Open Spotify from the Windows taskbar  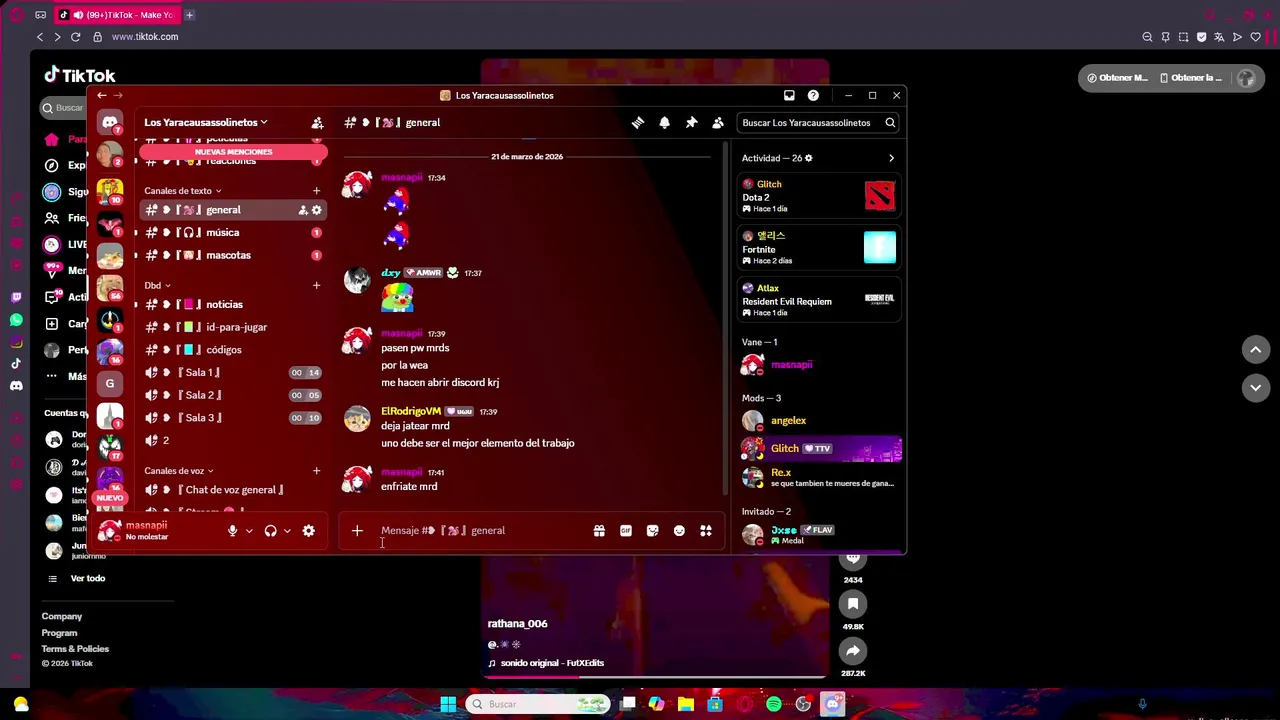(774, 704)
